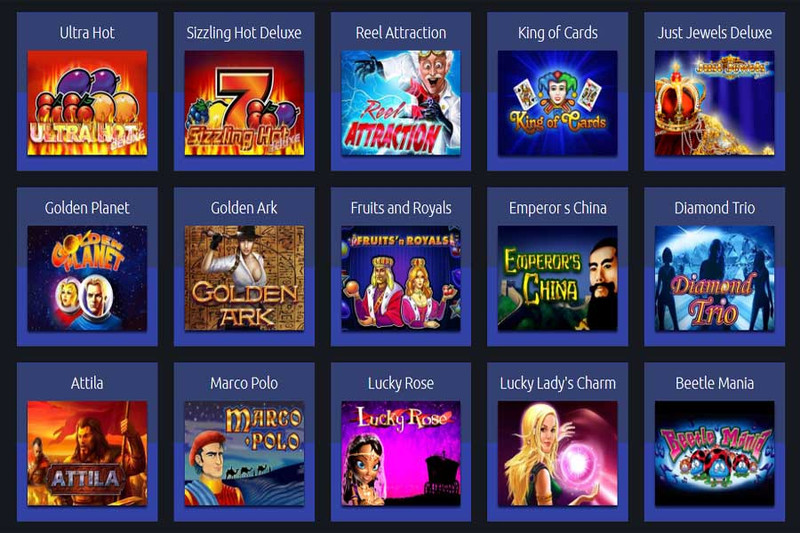Open the Ultra Hot game thumbnail
The image size is (800, 533).
coord(87,103)
